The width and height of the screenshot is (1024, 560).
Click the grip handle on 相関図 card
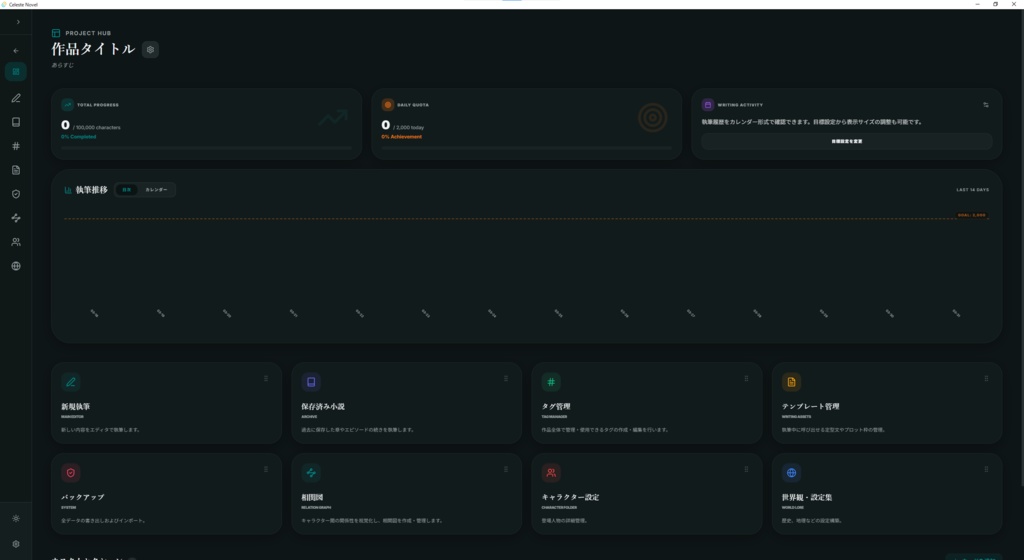(x=505, y=469)
